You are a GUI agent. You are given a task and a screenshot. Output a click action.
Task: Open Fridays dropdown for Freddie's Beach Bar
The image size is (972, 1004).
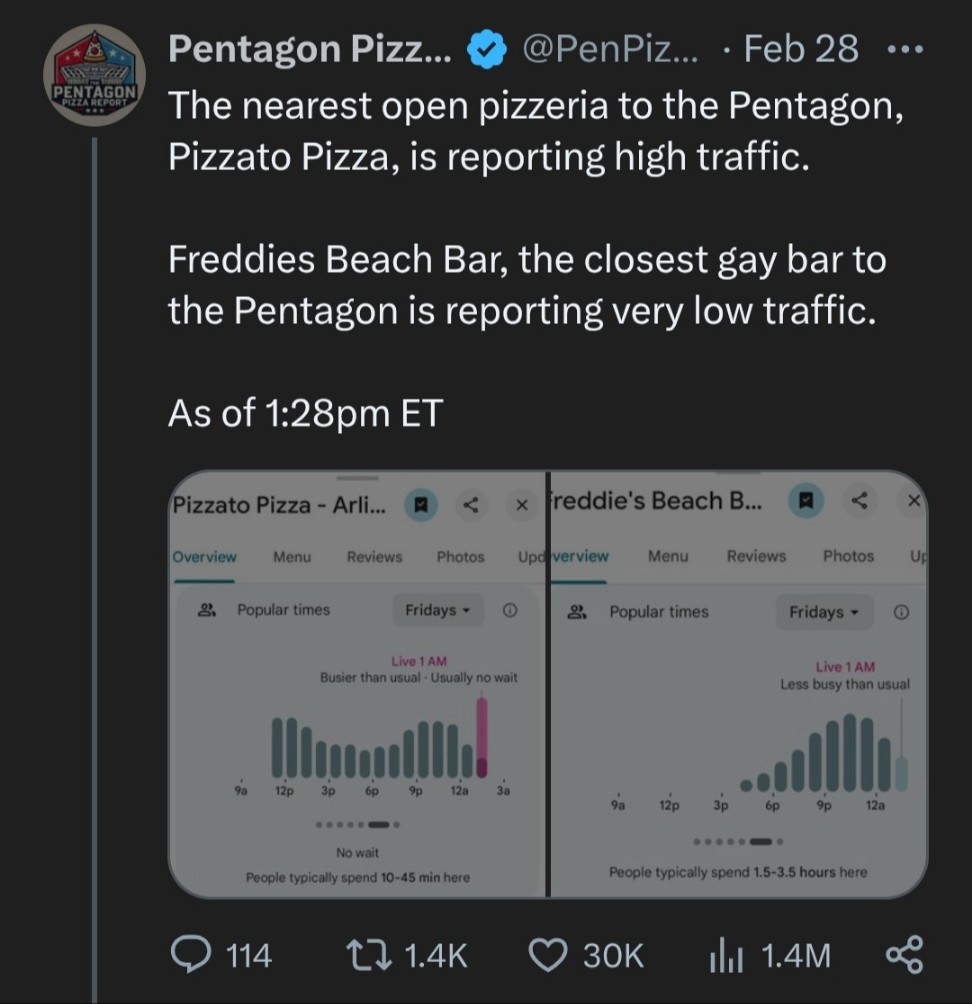[823, 612]
